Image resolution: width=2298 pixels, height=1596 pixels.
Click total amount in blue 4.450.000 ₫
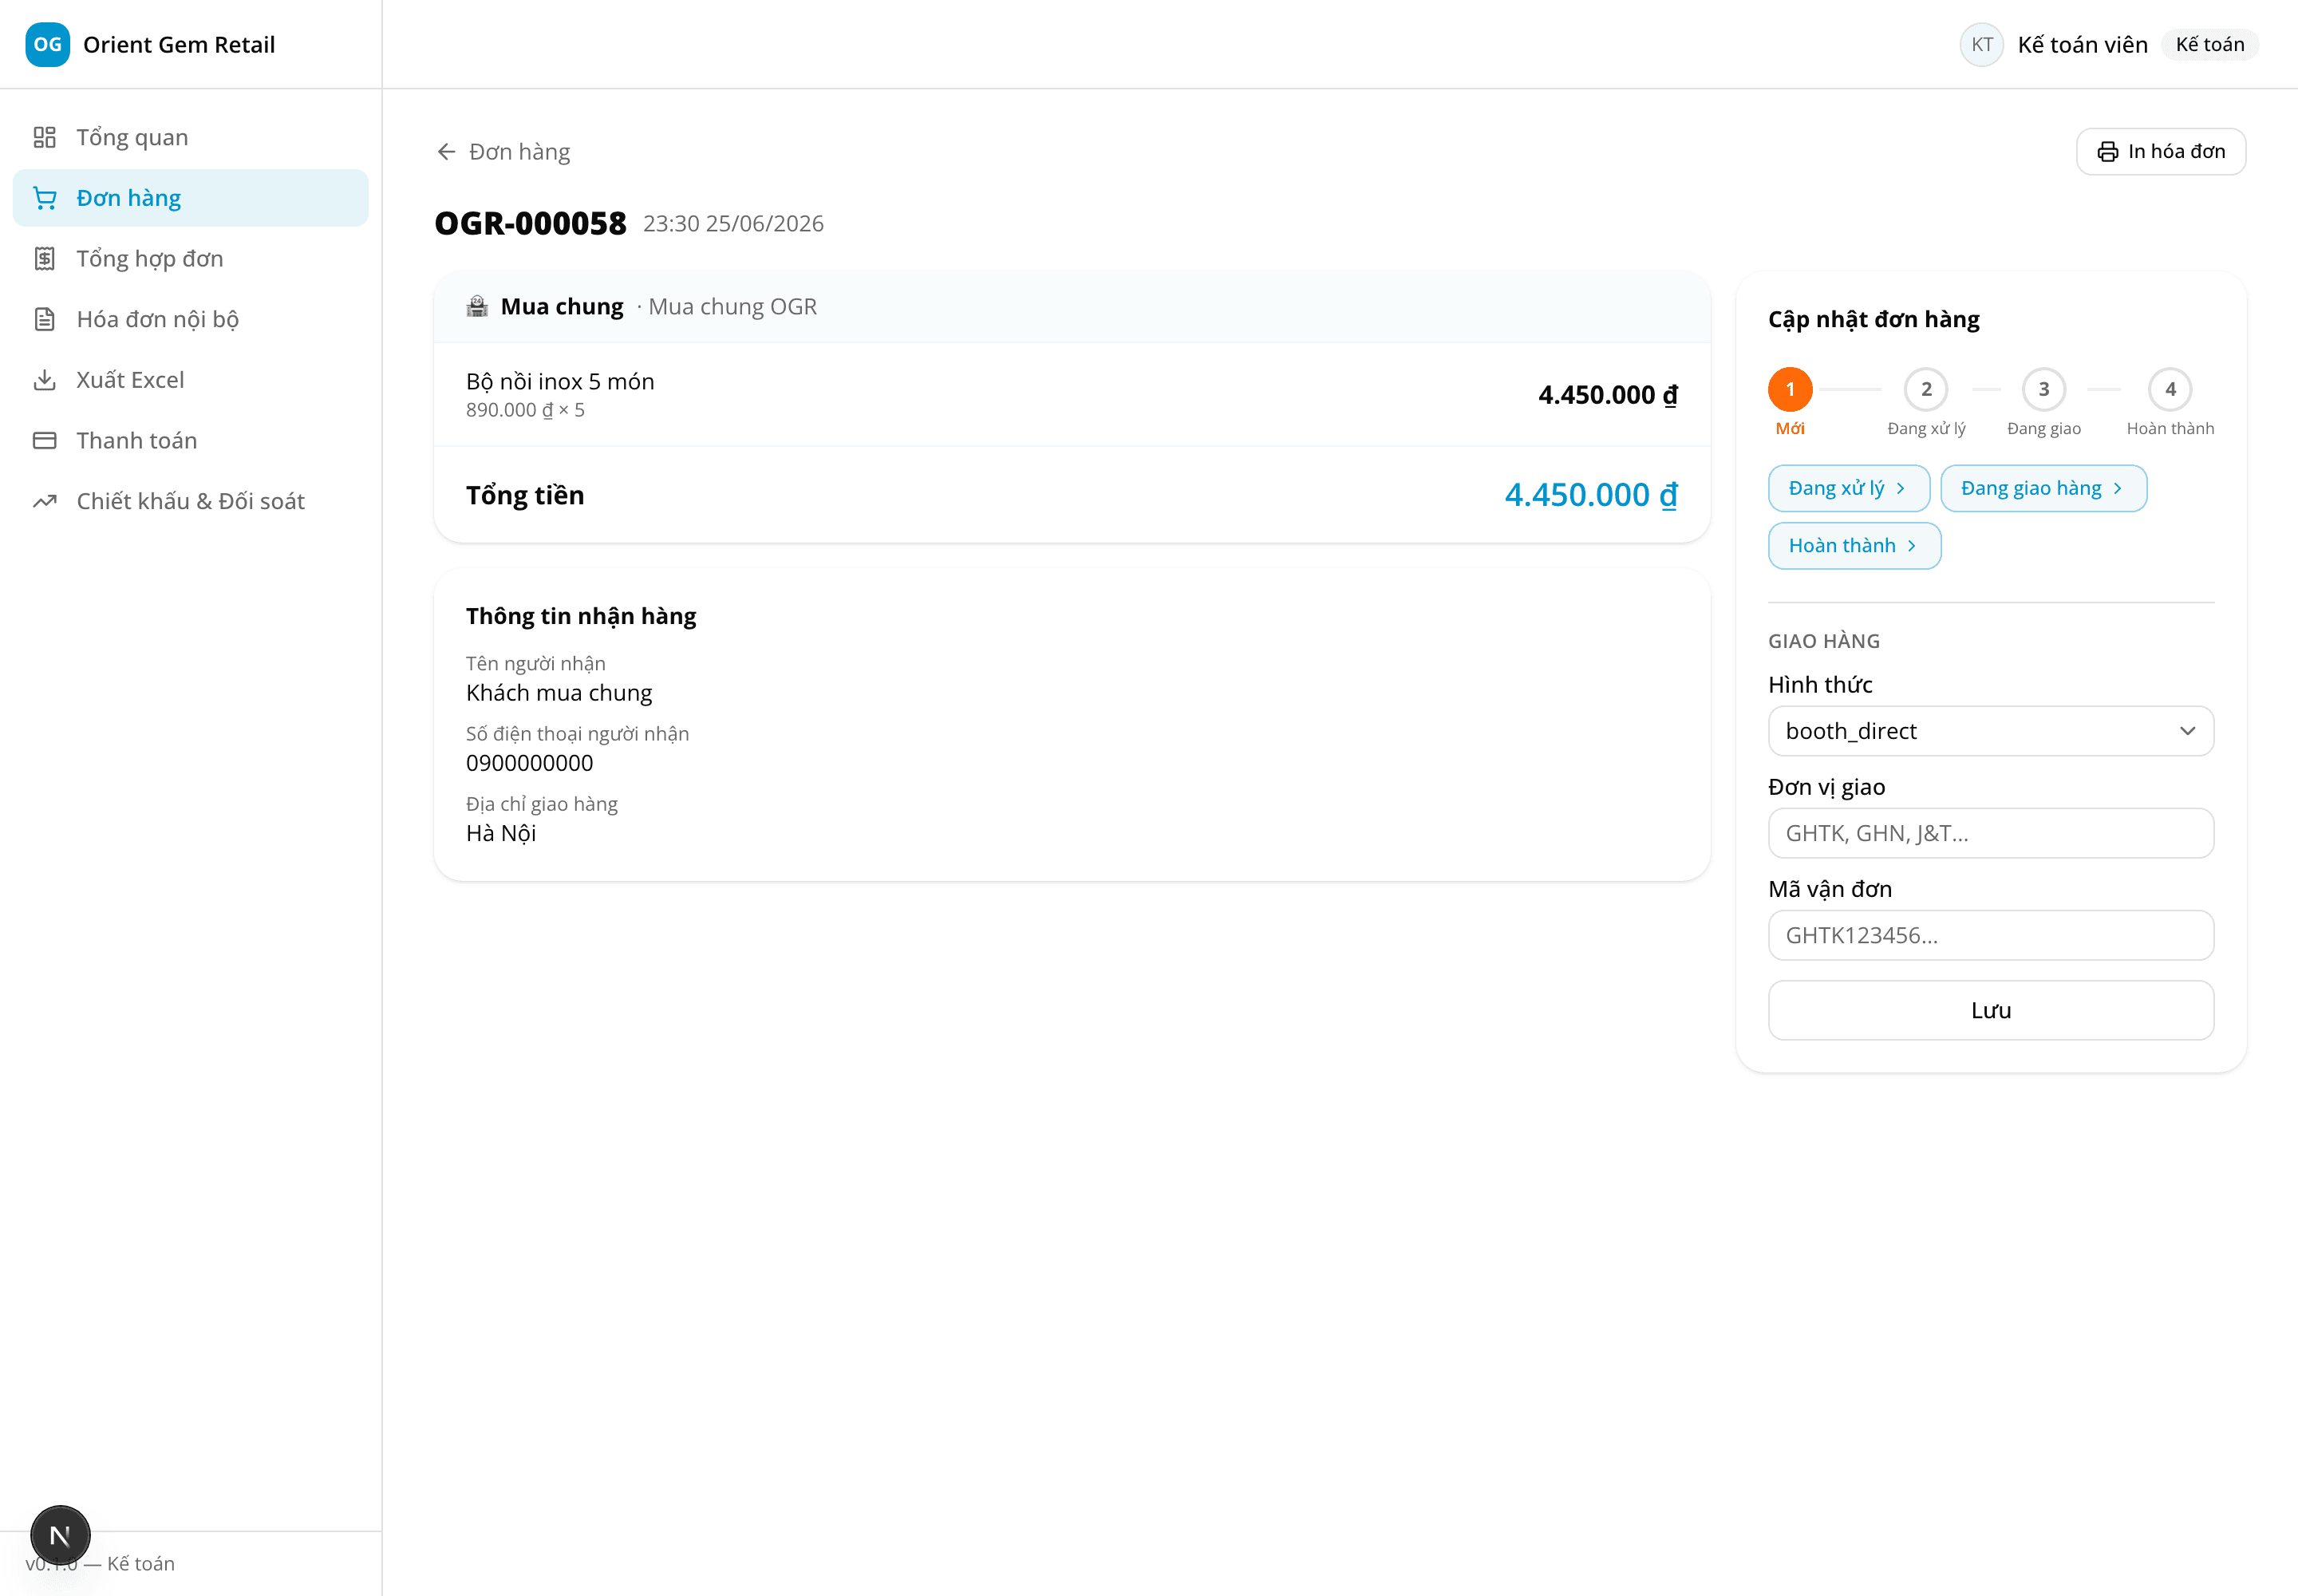point(1591,495)
